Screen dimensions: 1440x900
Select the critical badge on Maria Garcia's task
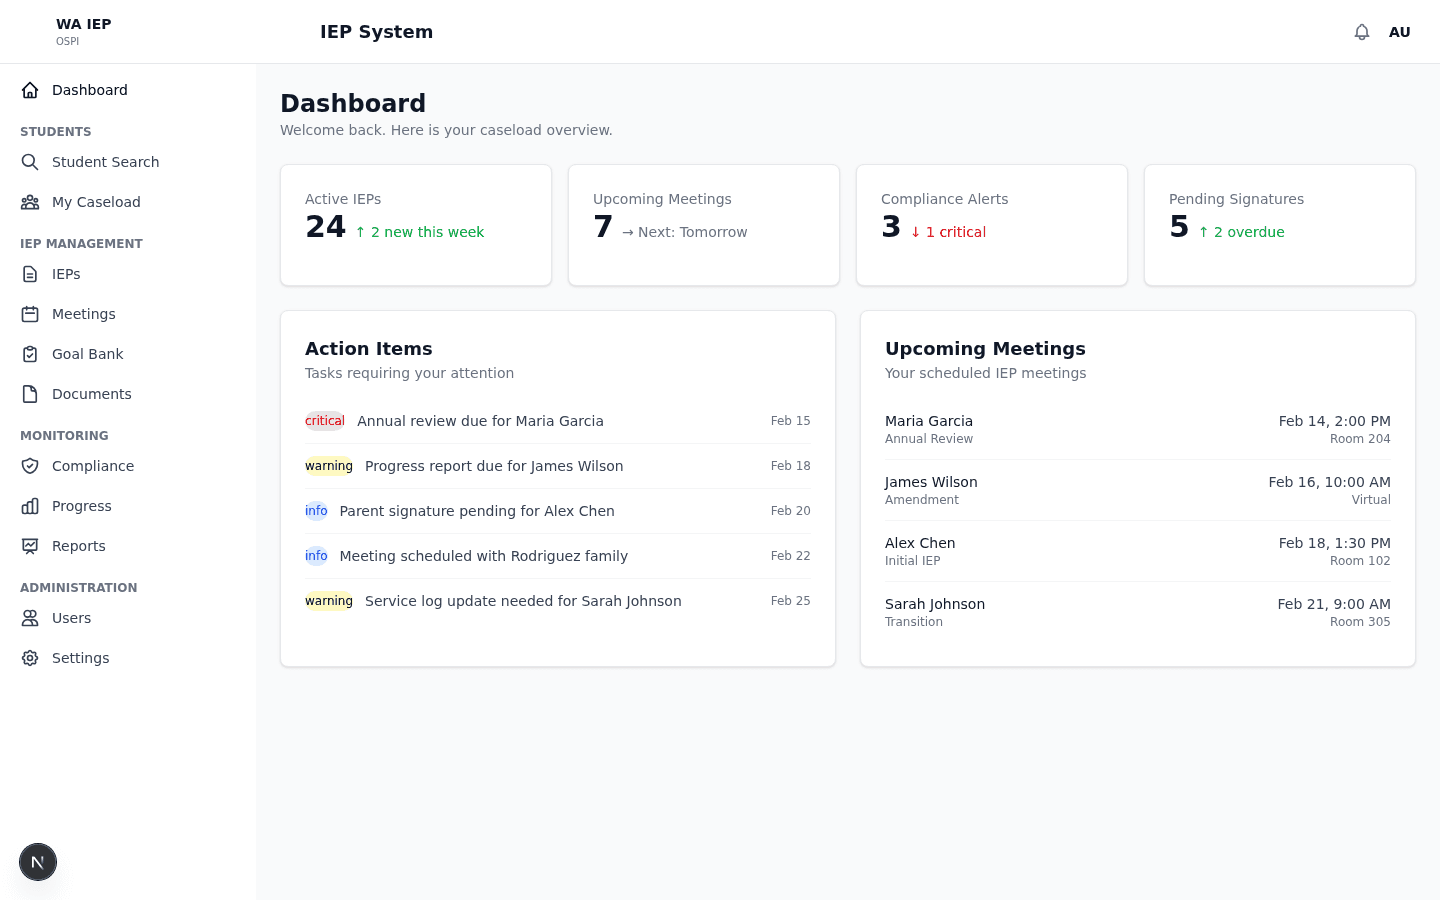(324, 420)
